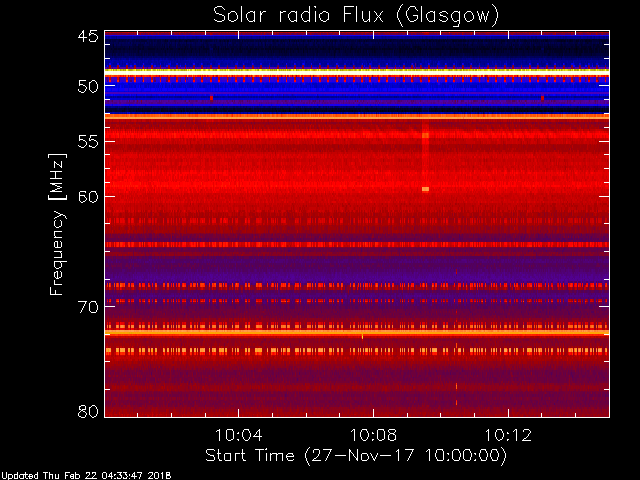Click the 80 frequency tick label
Viewport: 640px width, 480px height.
(x=88, y=411)
